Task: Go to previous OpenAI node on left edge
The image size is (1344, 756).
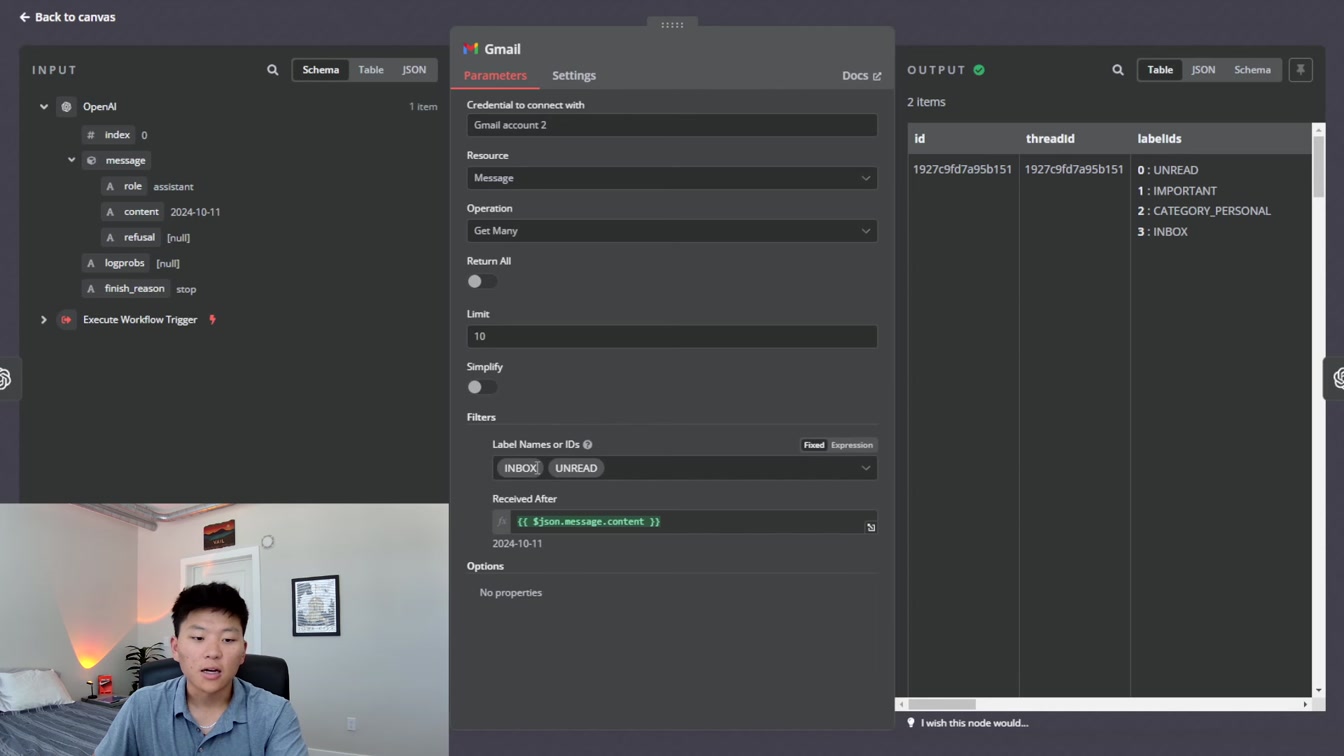Action: point(6,379)
